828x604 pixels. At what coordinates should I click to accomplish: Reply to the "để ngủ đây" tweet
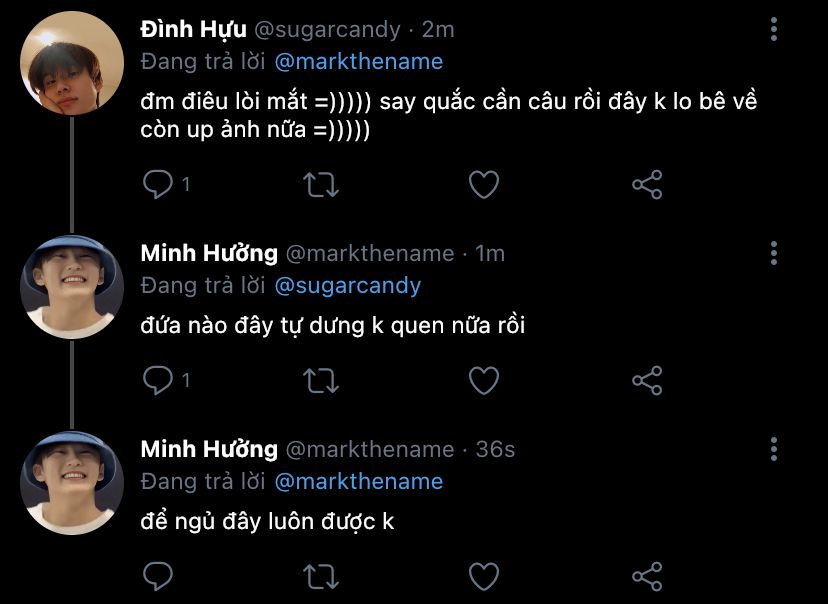pos(158,576)
